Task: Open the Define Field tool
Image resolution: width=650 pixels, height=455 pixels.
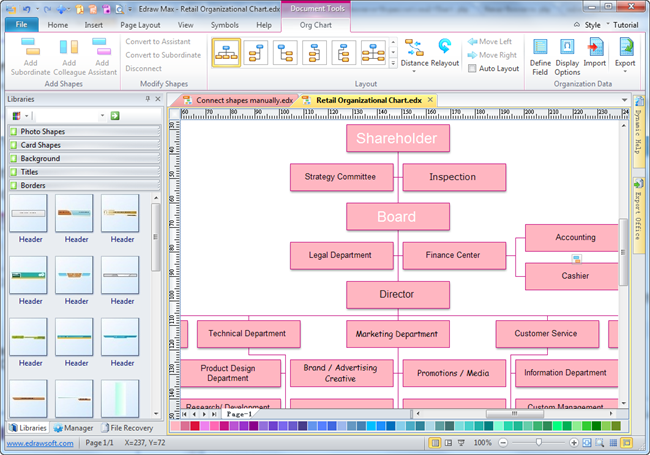Action: (540, 57)
